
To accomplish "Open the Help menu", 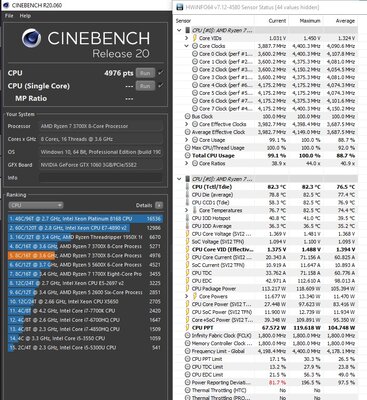I will click(25, 16).
